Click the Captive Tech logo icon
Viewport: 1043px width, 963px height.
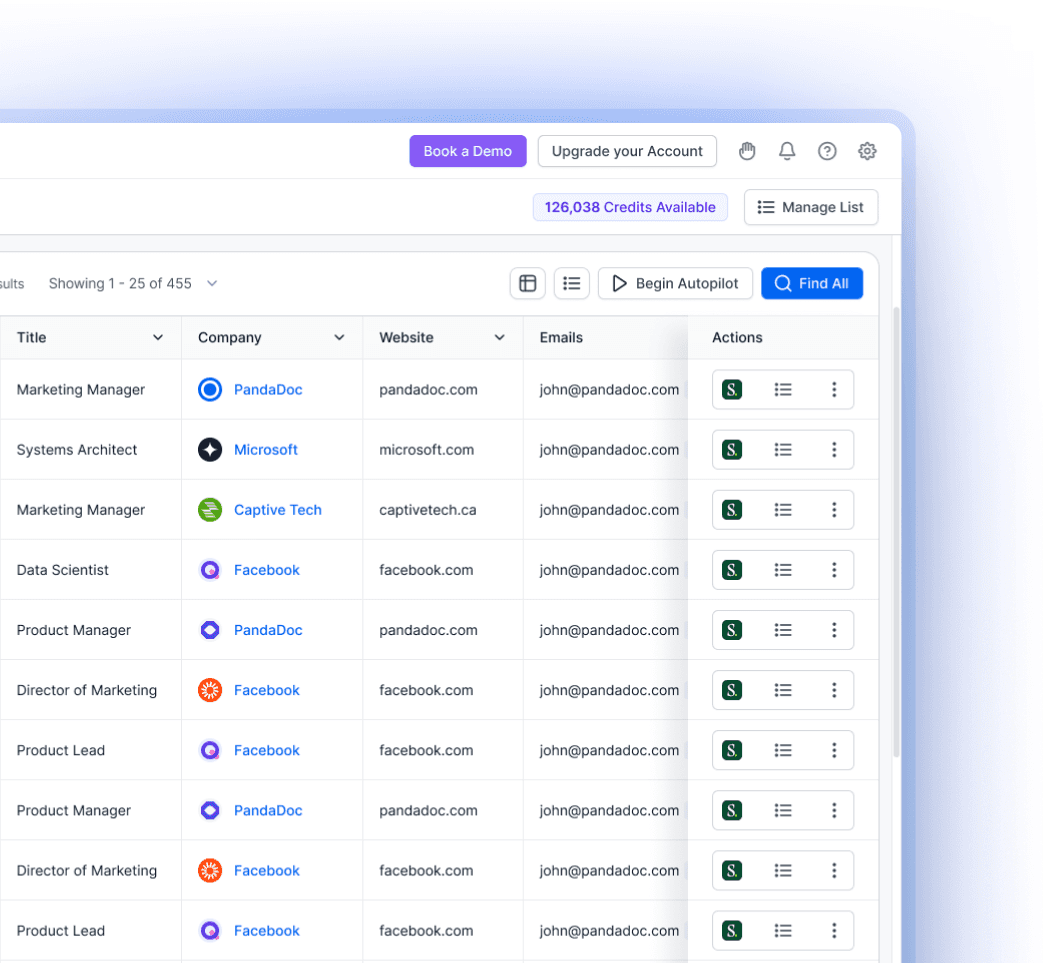210,510
